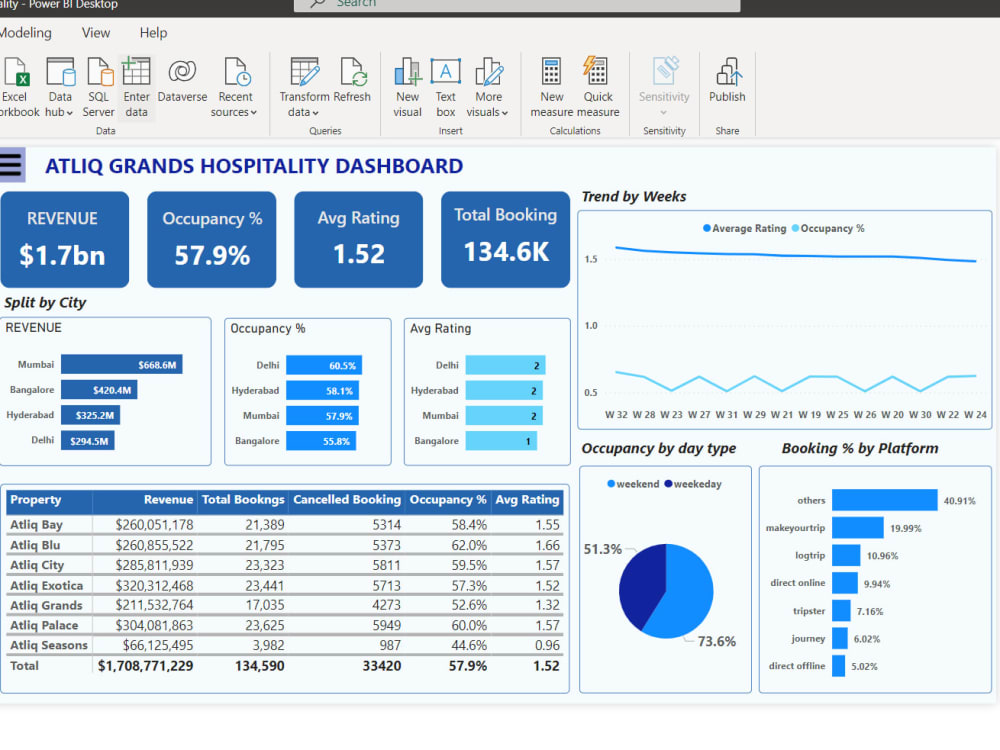Add a New visual to the report
This screenshot has height=750, width=1000.
point(407,86)
